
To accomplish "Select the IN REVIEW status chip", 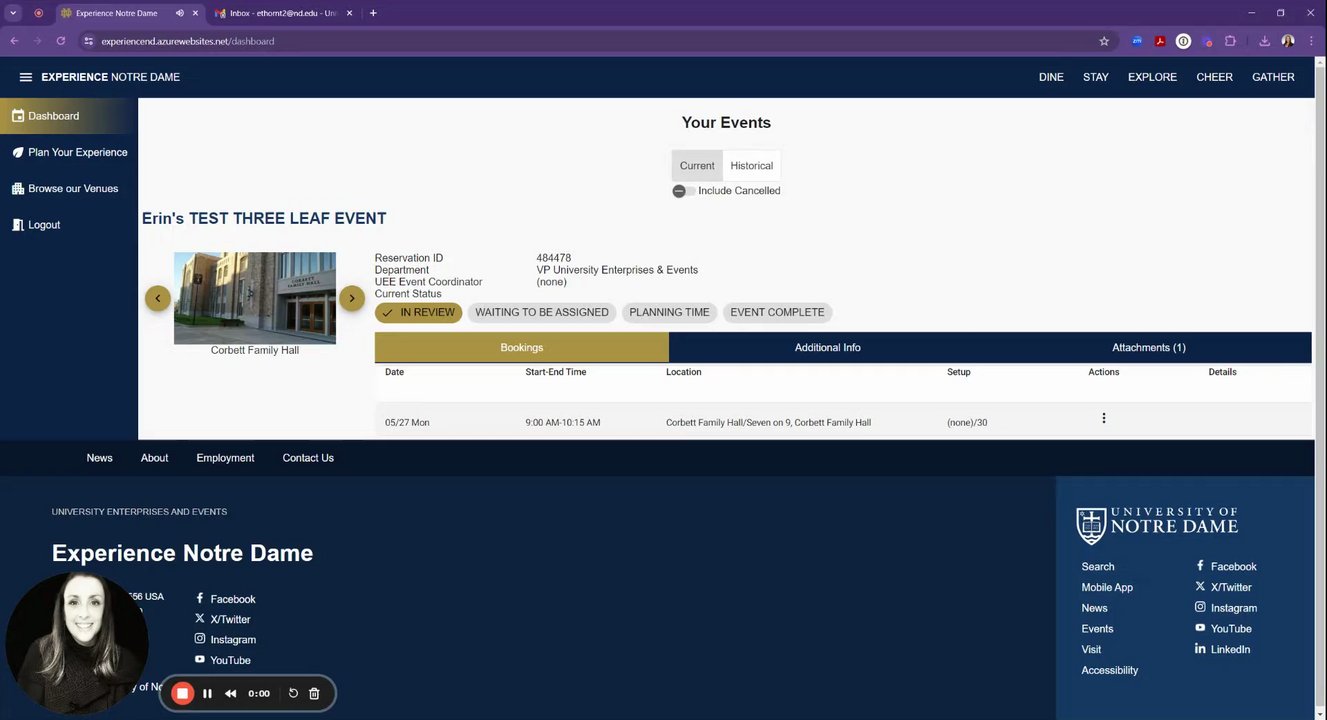I will (x=418, y=312).
